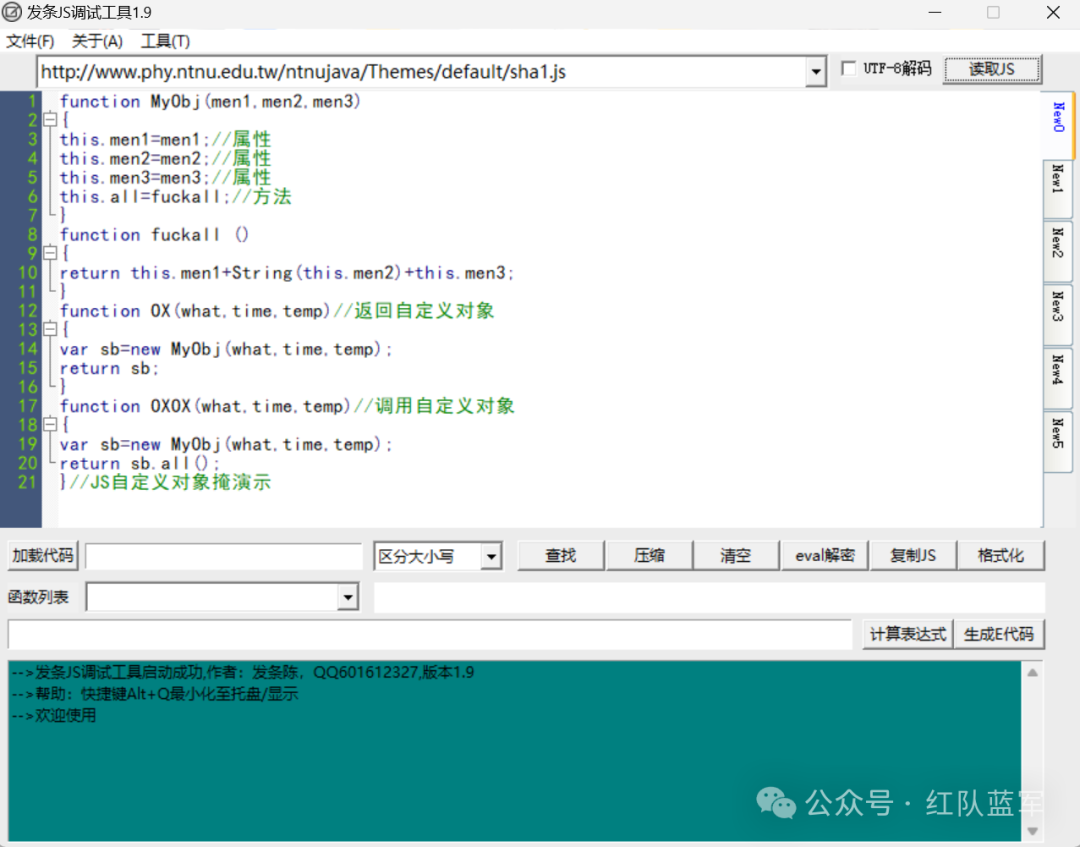Open the URL address dropdown
The image size is (1080, 847).
816,72
